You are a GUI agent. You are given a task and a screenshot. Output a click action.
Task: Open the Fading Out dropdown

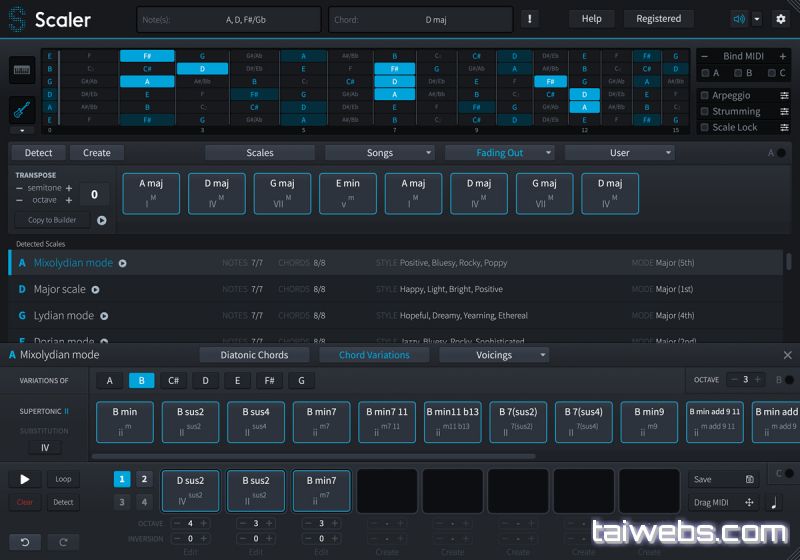(500, 152)
